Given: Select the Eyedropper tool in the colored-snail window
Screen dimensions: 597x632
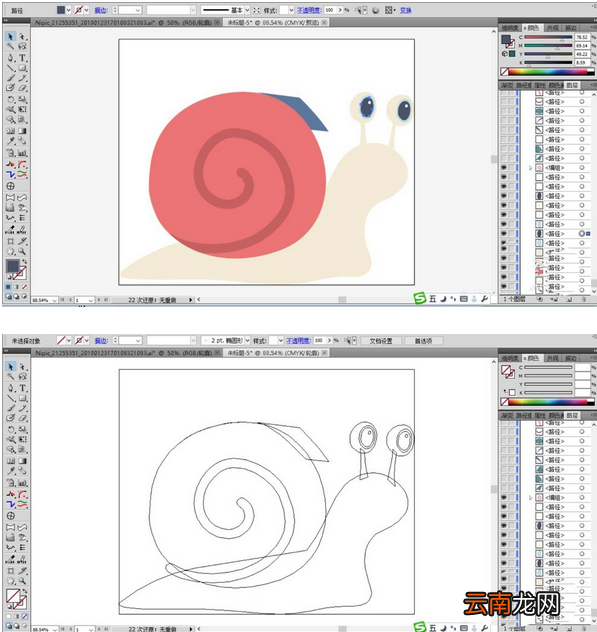Looking at the screenshot, I should coord(10,141).
